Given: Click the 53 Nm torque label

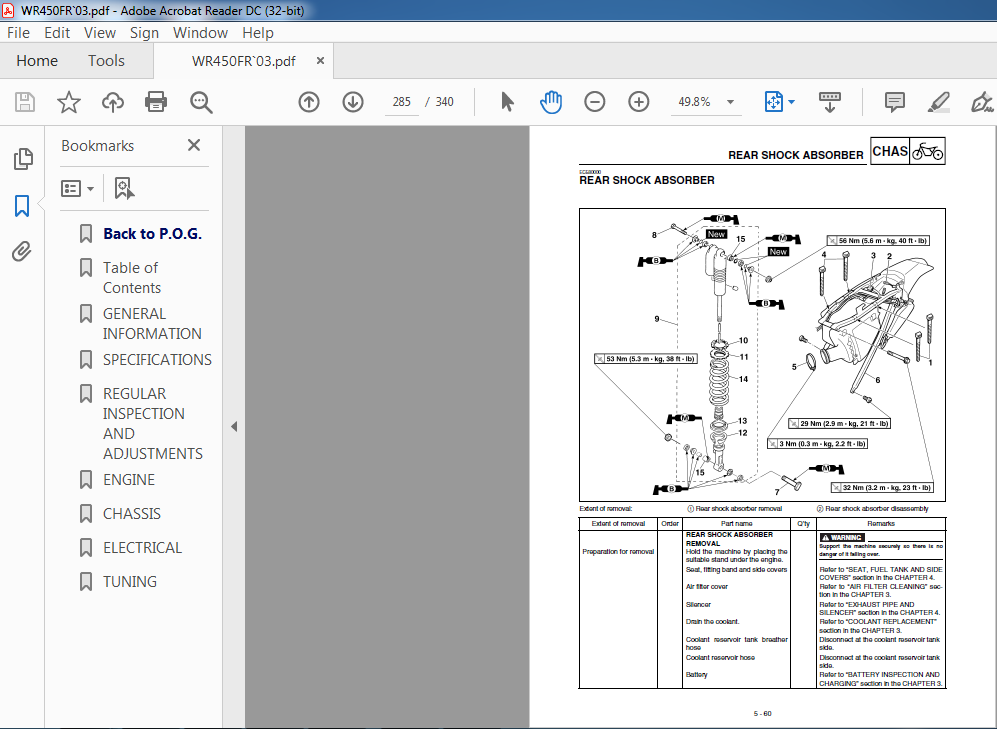Looking at the screenshot, I should click(x=645, y=359).
